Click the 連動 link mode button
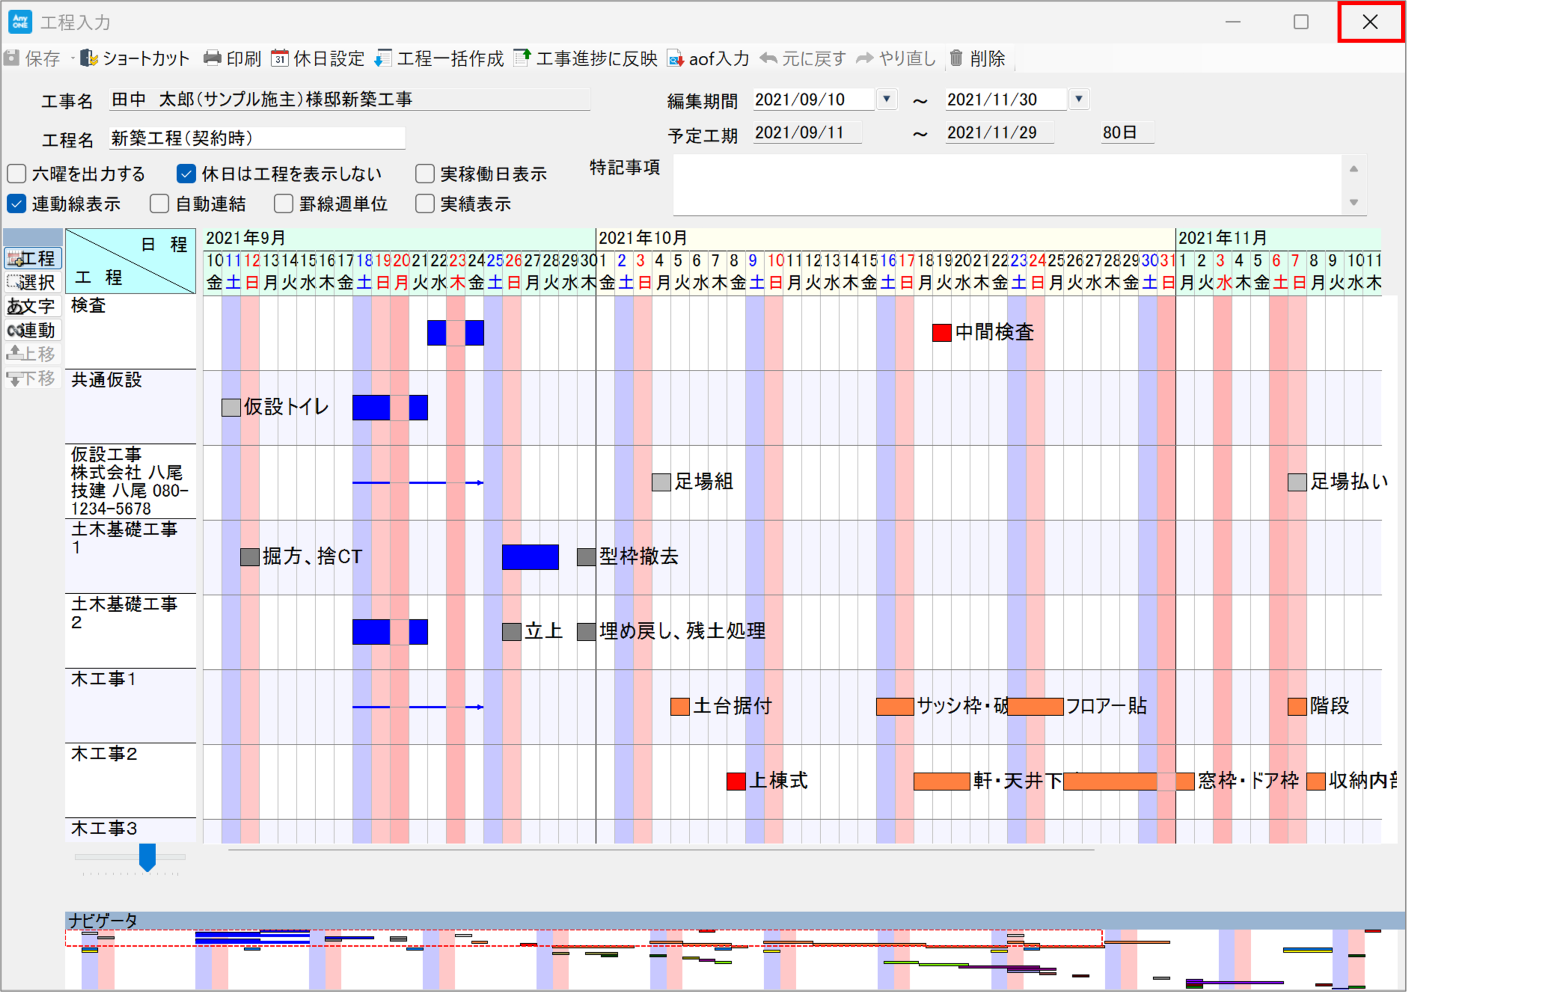Screen dimensions: 1560x992 pos(33,330)
